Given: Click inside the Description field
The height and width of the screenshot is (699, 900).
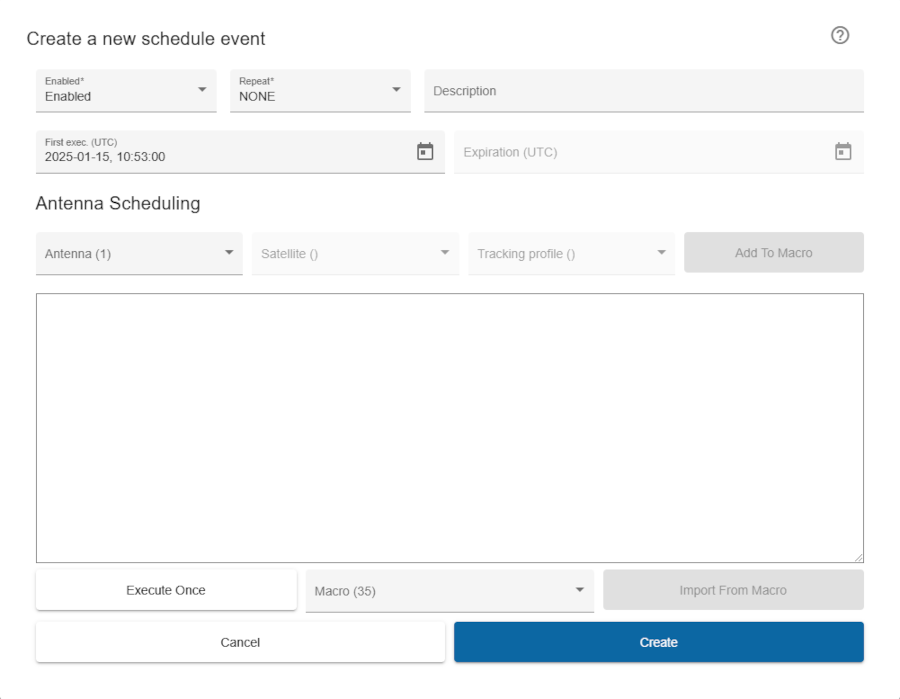Looking at the screenshot, I should click(x=643, y=90).
